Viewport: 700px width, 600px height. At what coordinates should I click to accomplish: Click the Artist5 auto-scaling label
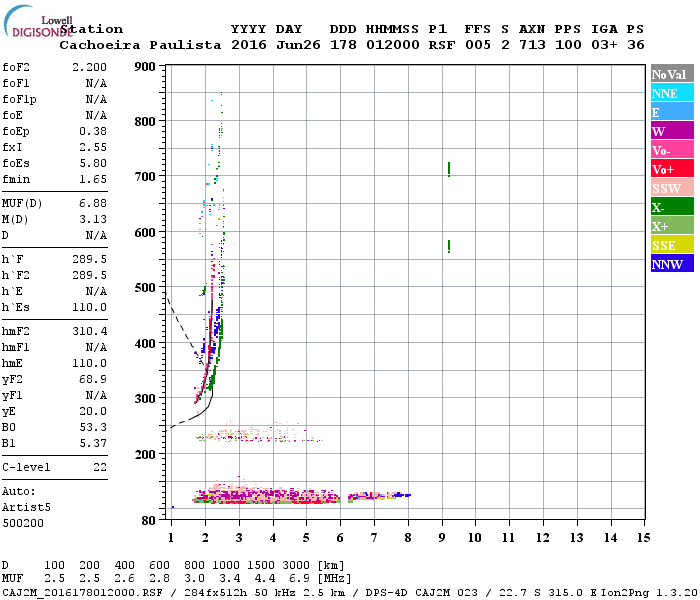26,508
